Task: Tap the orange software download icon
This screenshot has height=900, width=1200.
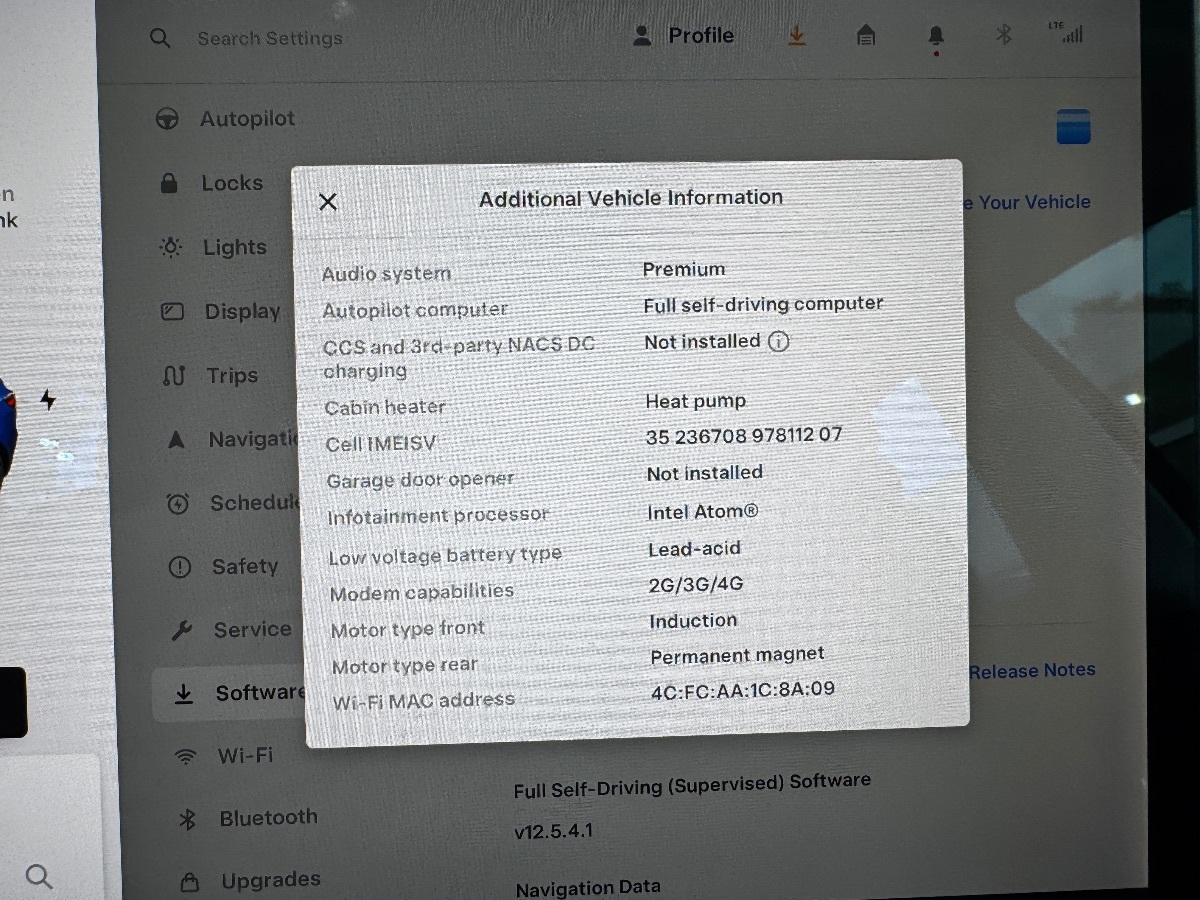Action: [796, 36]
